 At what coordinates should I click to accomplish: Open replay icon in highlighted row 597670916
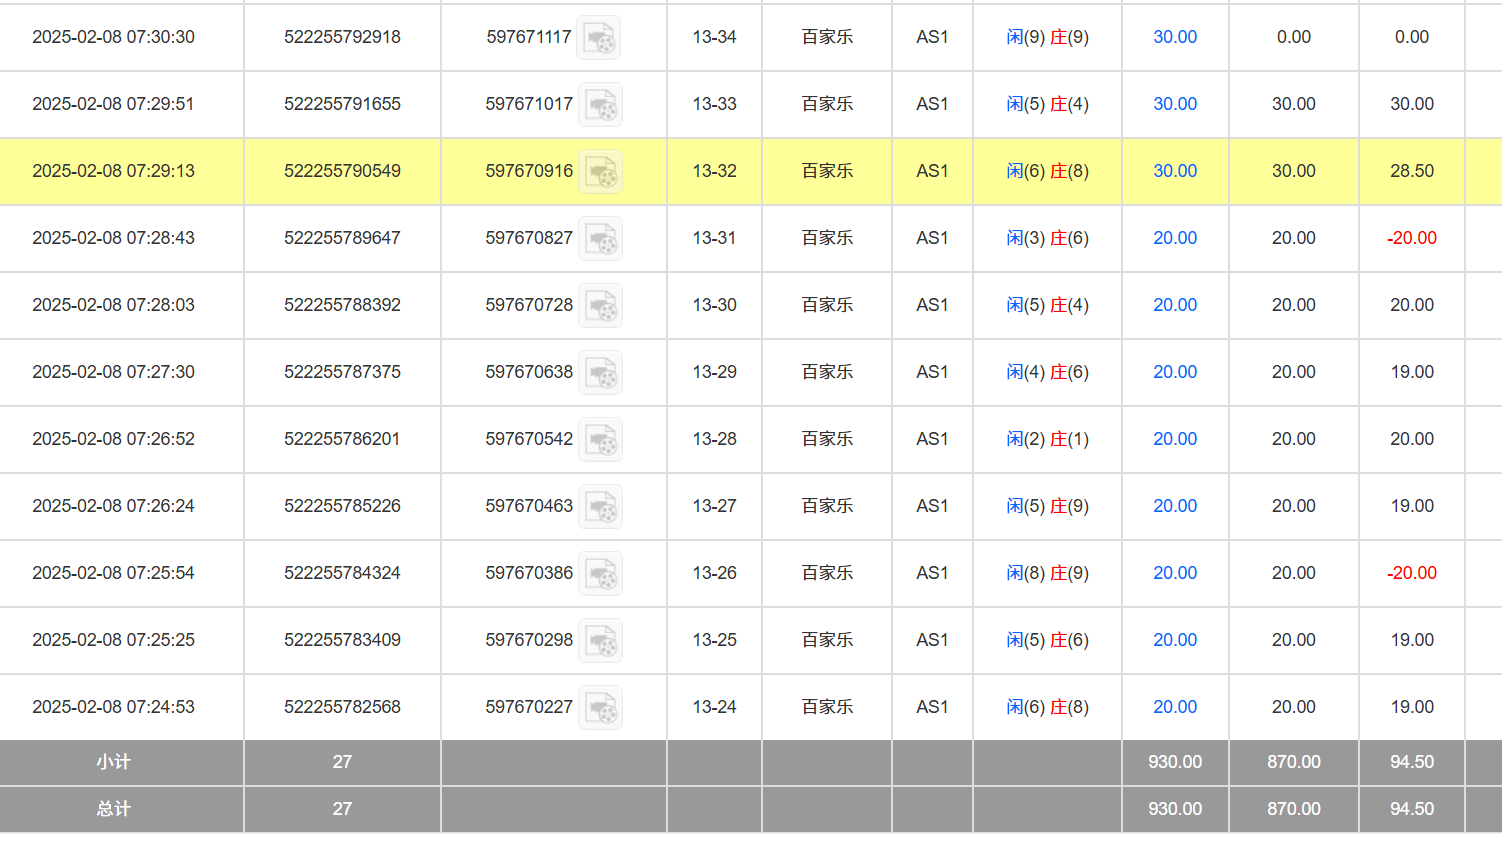(x=601, y=172)
